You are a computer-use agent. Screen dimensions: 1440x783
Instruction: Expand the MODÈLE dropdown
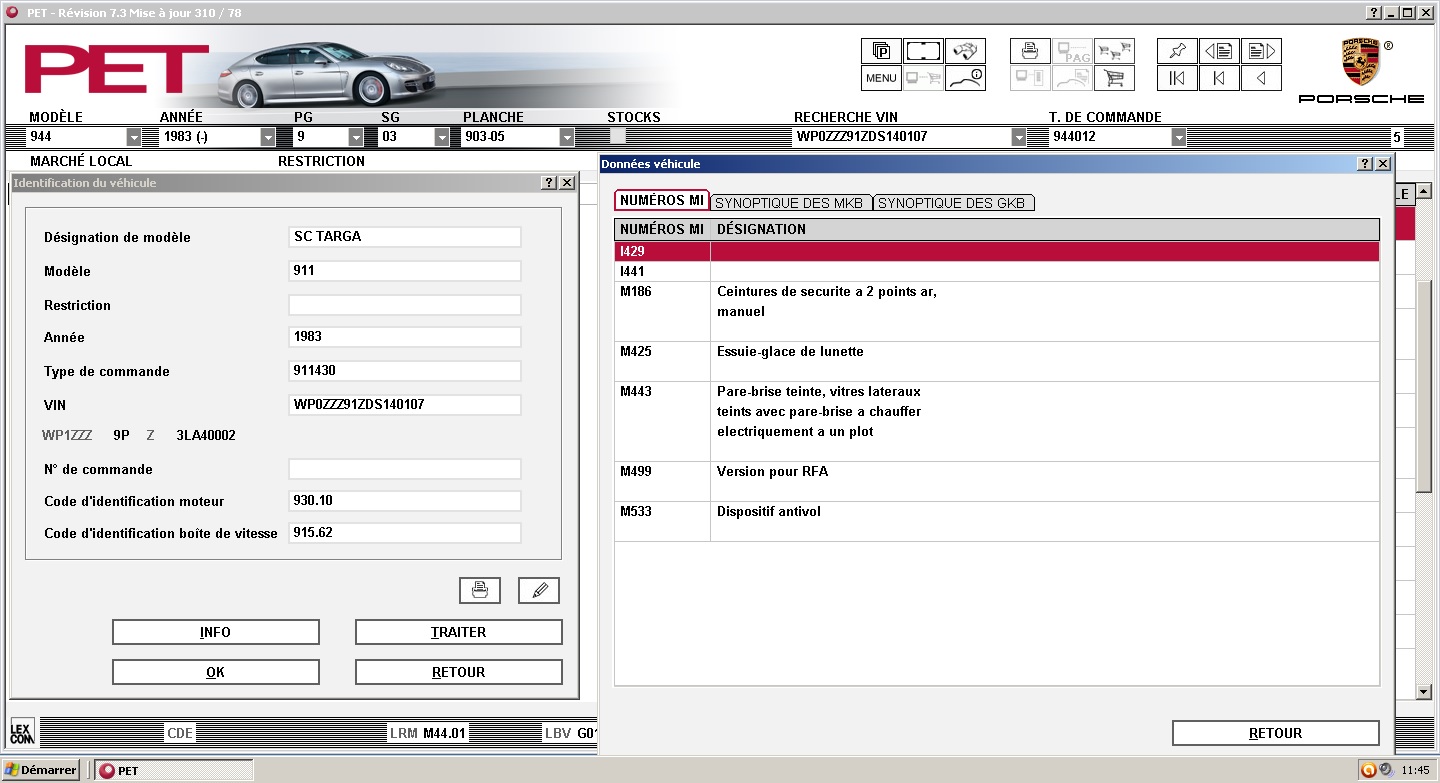[134, 137]
